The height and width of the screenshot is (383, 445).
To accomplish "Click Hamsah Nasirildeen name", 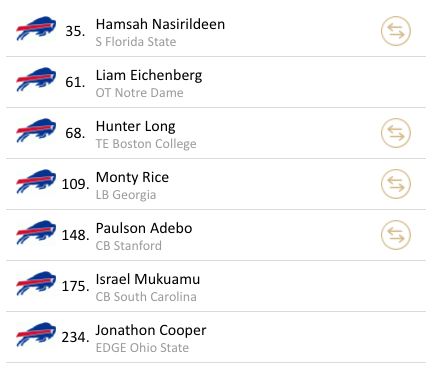I will [160, 24].
